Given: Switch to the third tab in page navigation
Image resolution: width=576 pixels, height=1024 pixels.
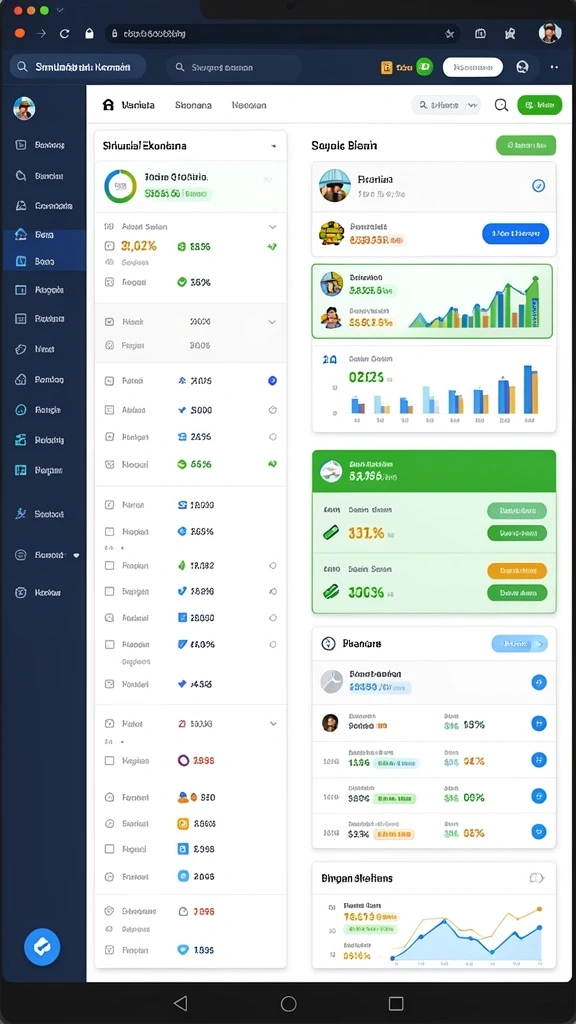Looking at the screenshot, I should click(x=249, y=104).
